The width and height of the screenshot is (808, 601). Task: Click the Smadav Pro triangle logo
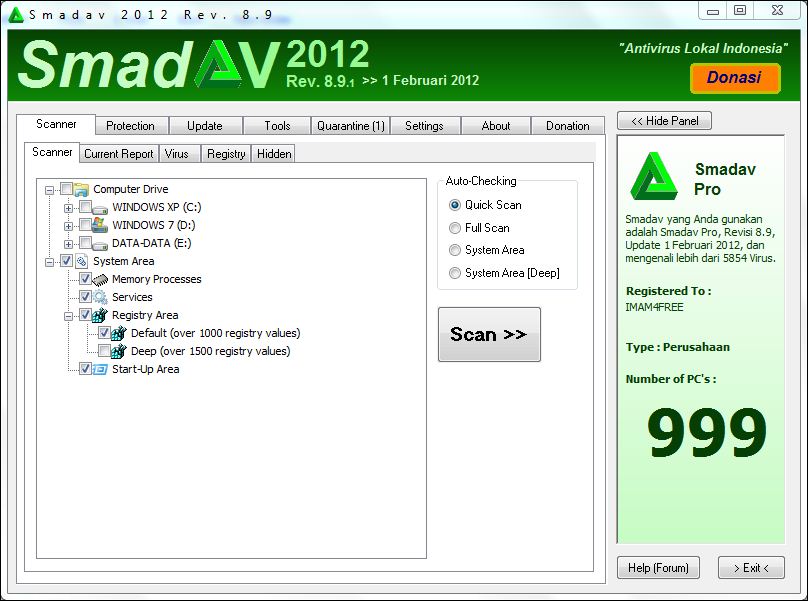click(x=654, y=176)
